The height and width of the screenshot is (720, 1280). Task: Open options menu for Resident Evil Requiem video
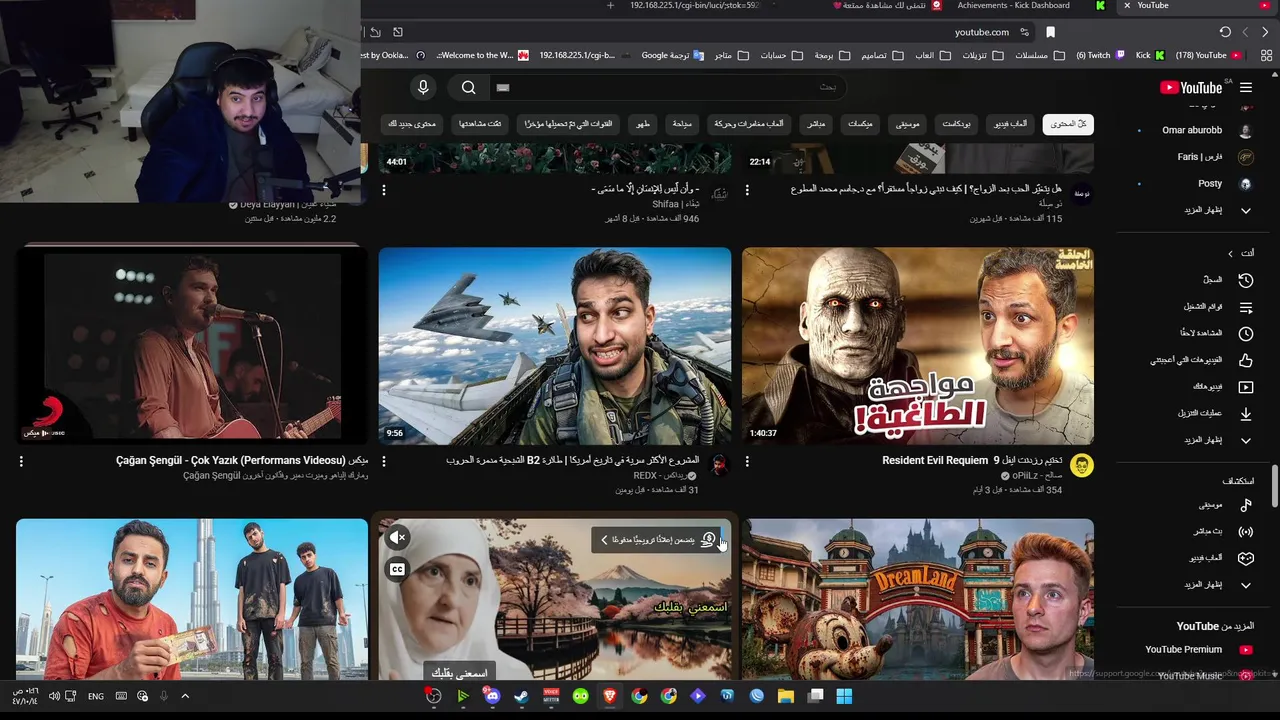pos(747,462)
